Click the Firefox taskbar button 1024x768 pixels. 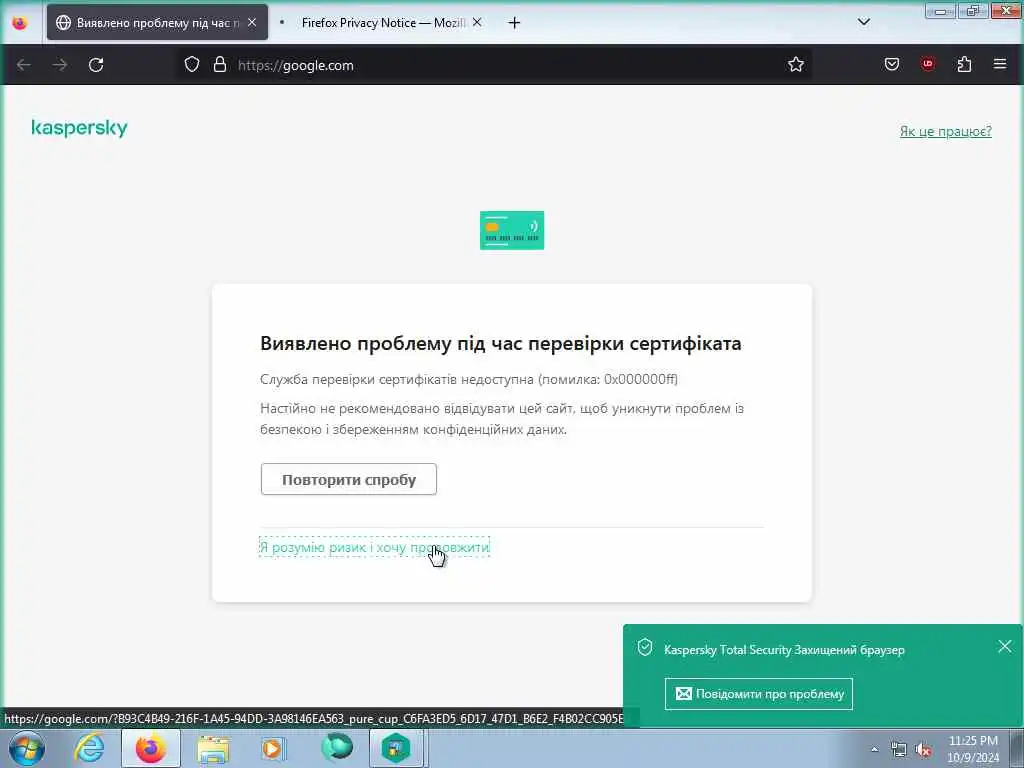click(151, 748)
